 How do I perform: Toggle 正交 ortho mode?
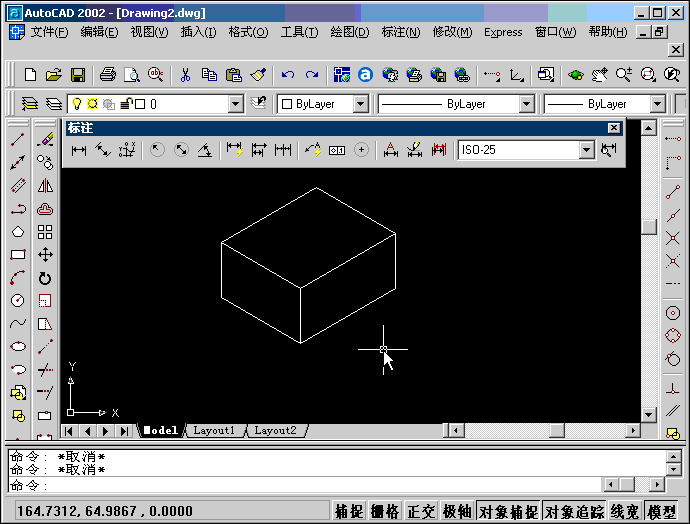[421, 512]
